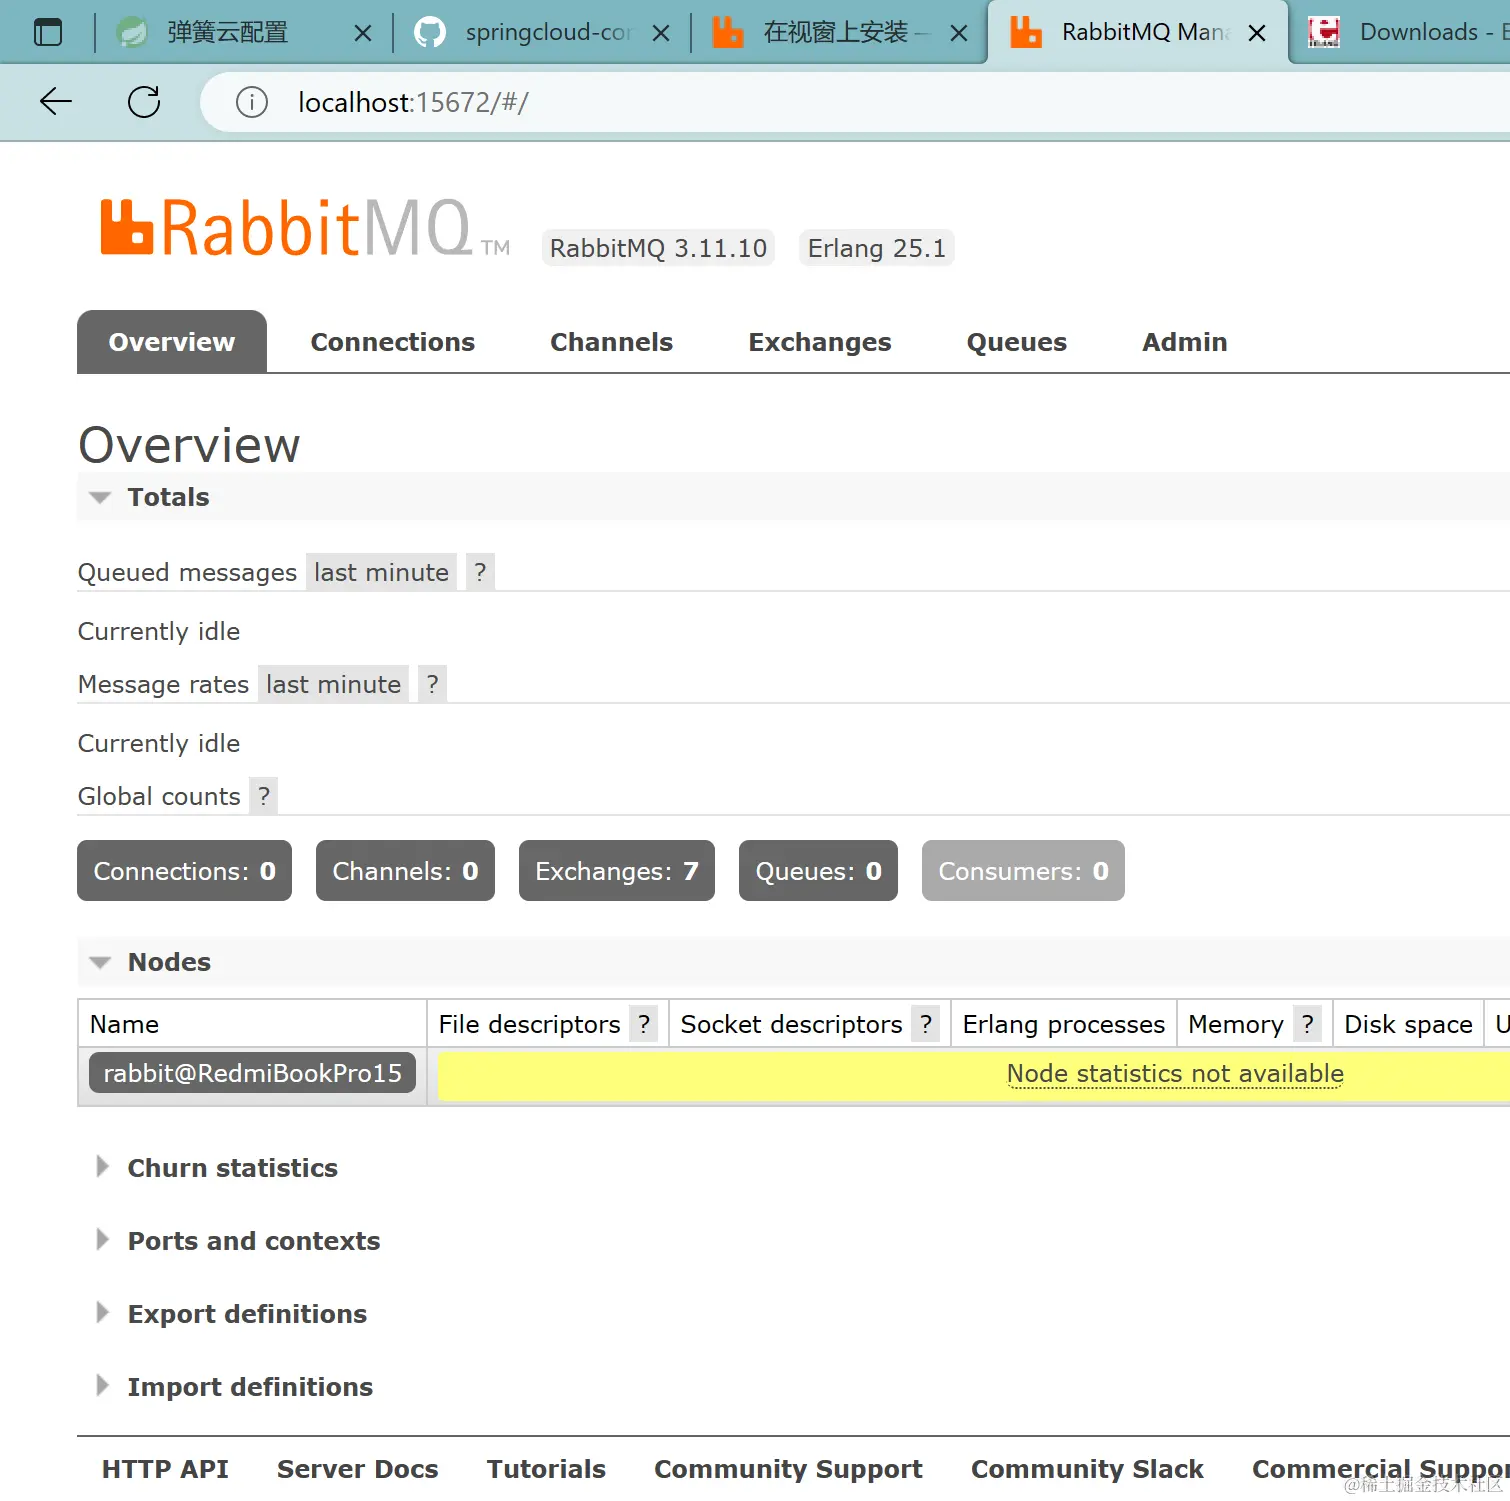Close the 在视窗上安装 tab
Screen dimensions: 1510x1501
(x=959, y=33)
